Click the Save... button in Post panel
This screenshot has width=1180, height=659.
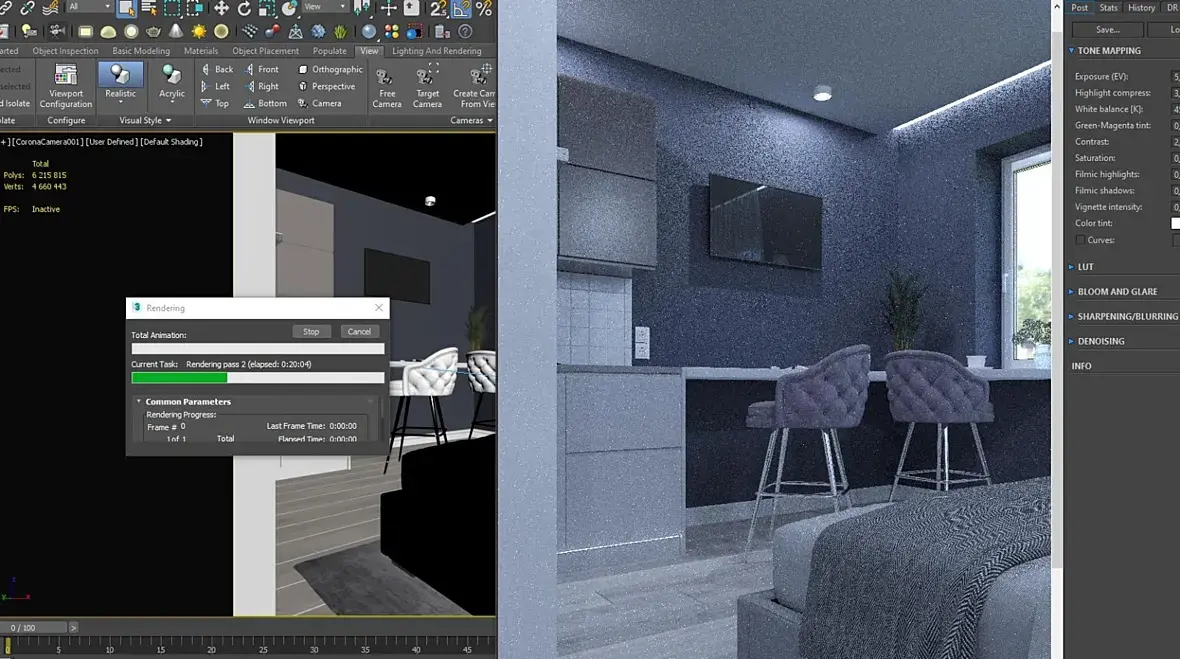pyautogui.click(x=1108, y=30)
